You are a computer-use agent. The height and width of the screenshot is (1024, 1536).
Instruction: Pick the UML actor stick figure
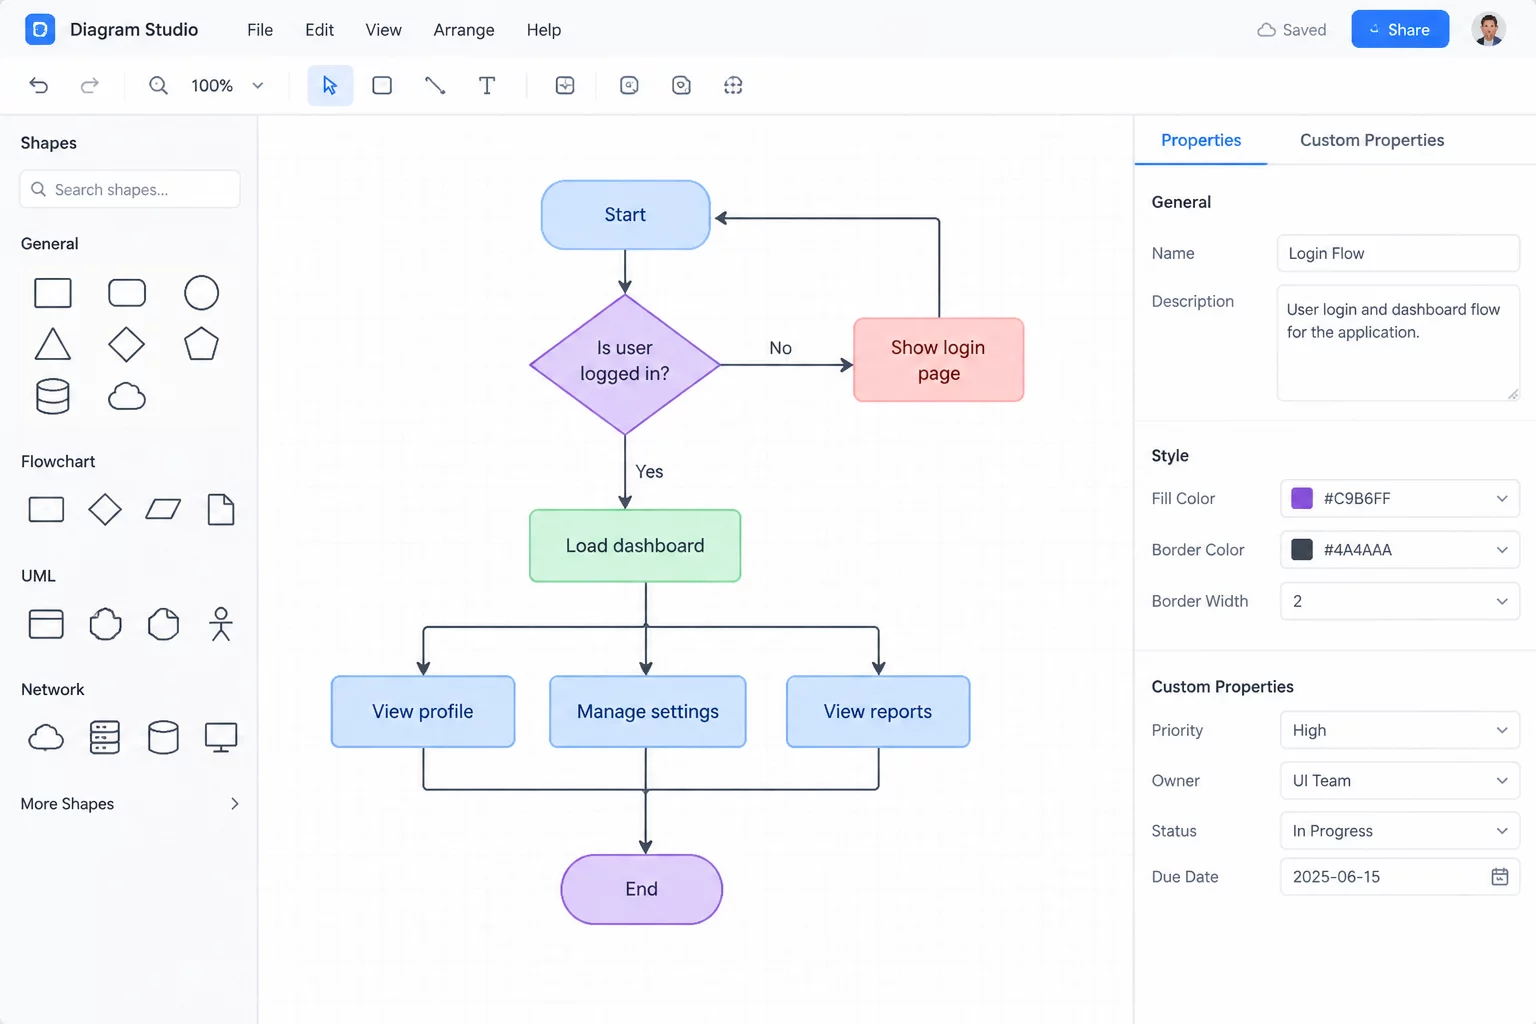coord(221,624)
